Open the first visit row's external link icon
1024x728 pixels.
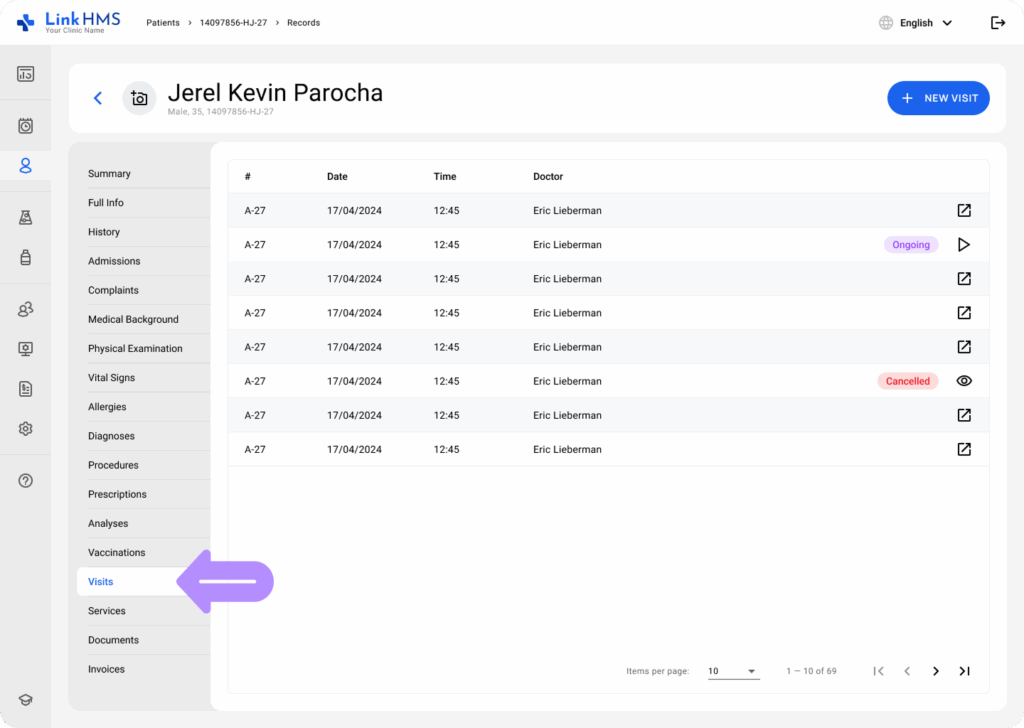click(963, 211)
